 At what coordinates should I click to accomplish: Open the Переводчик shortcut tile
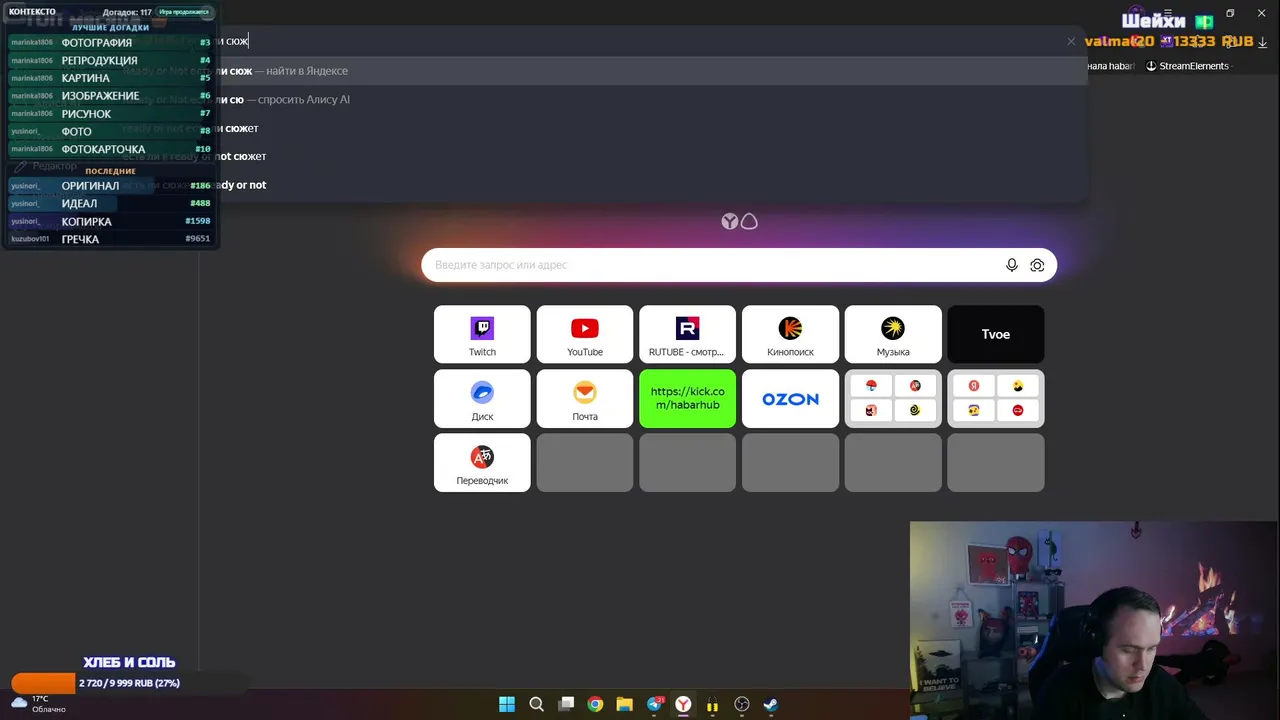[482, 463]
